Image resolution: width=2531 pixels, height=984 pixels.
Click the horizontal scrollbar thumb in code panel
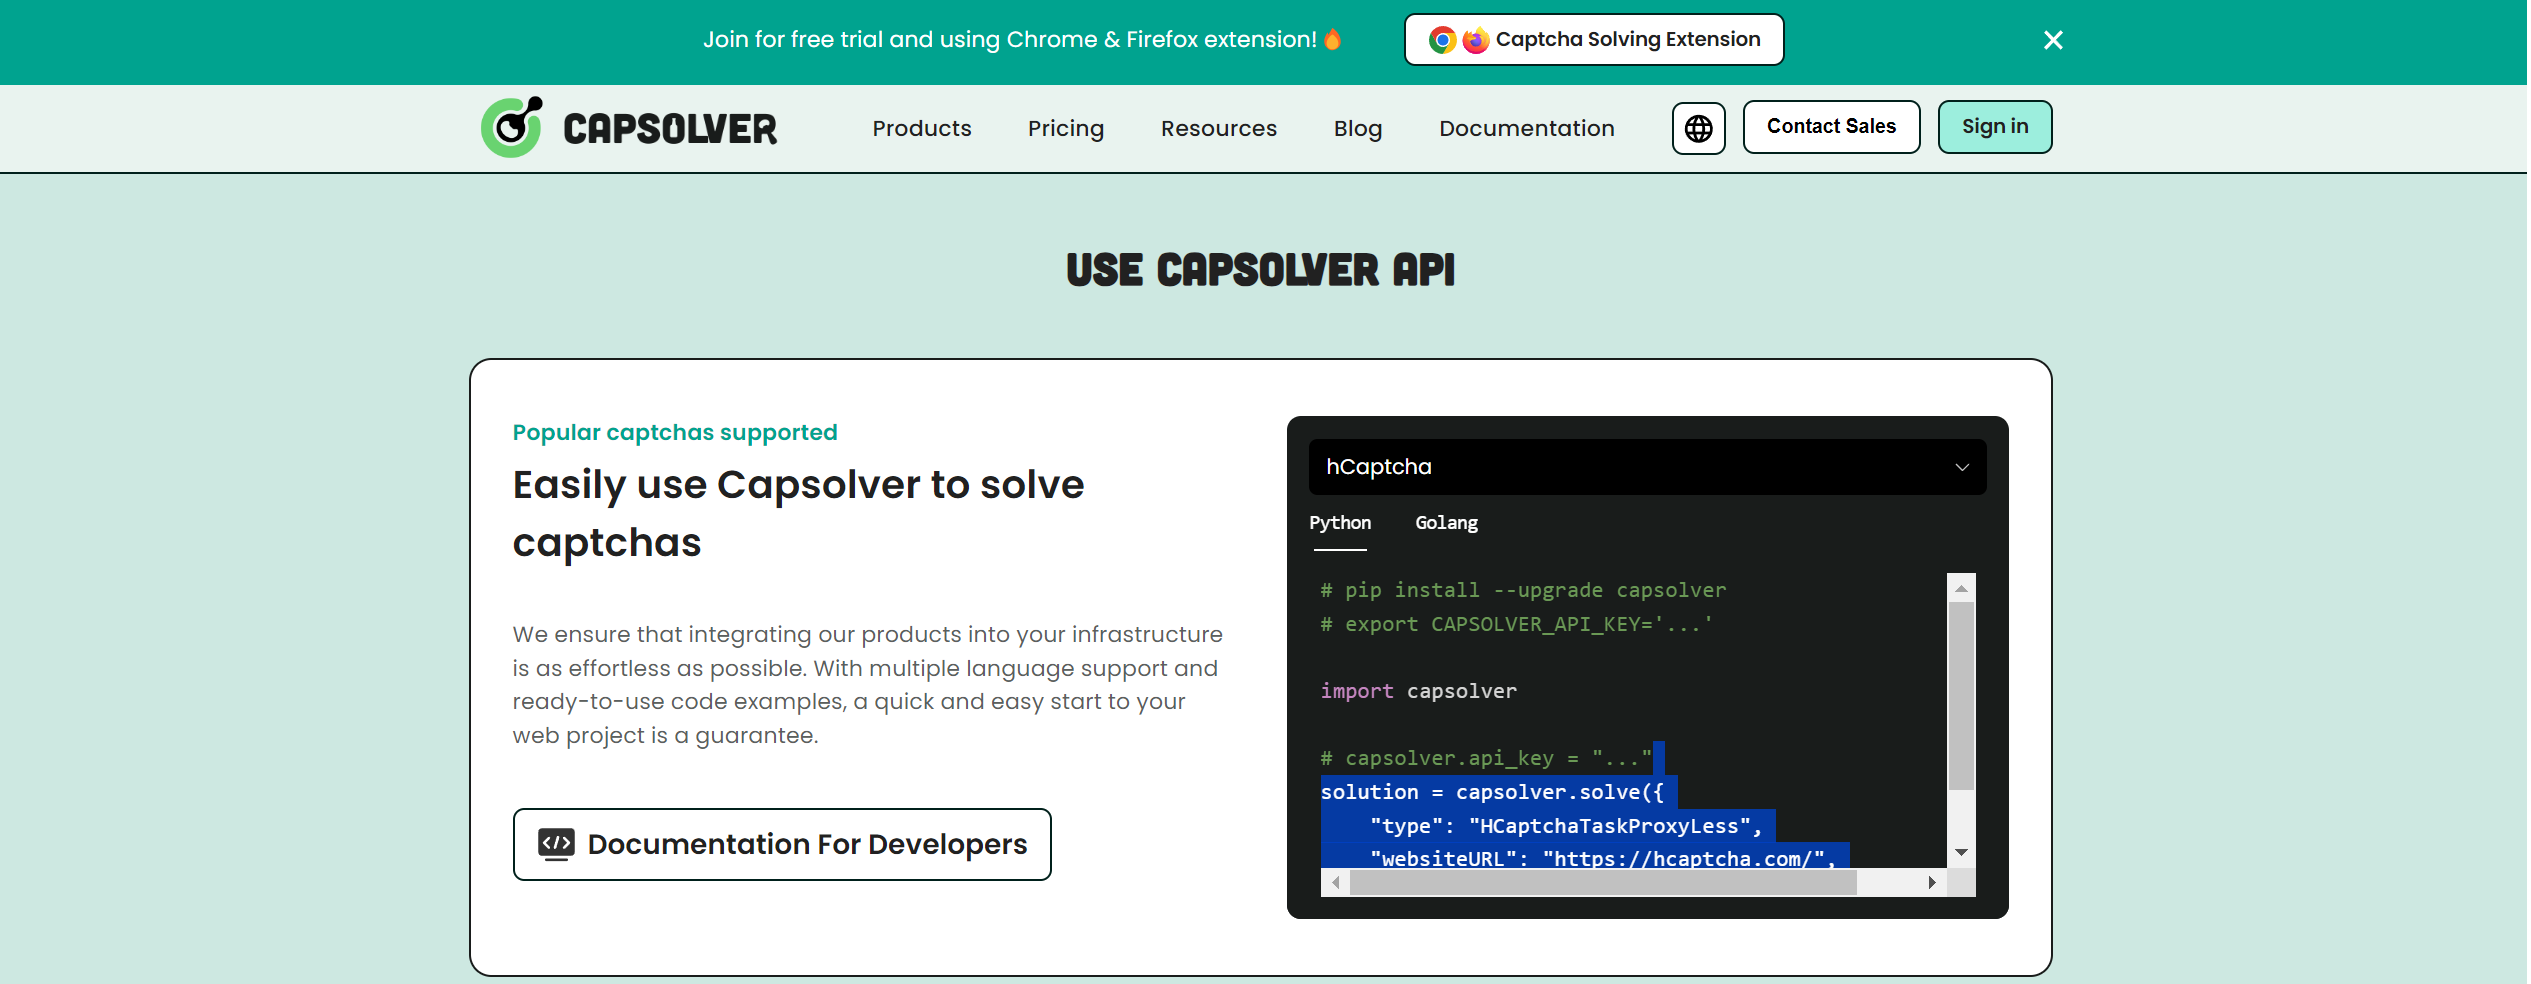point(1603,882)
